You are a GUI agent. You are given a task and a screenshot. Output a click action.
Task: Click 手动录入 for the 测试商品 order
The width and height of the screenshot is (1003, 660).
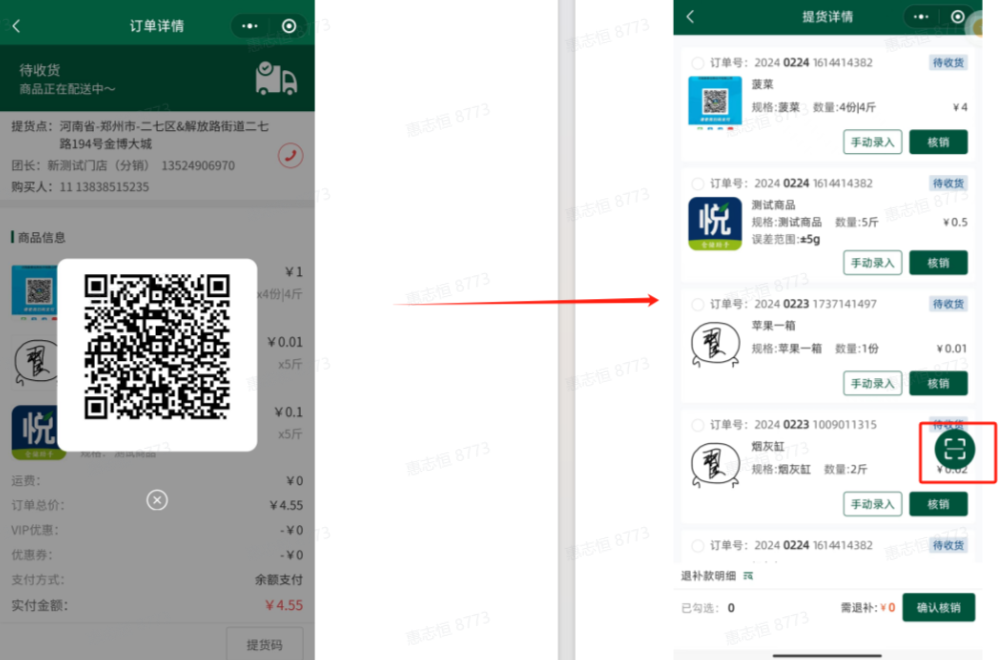873,263
